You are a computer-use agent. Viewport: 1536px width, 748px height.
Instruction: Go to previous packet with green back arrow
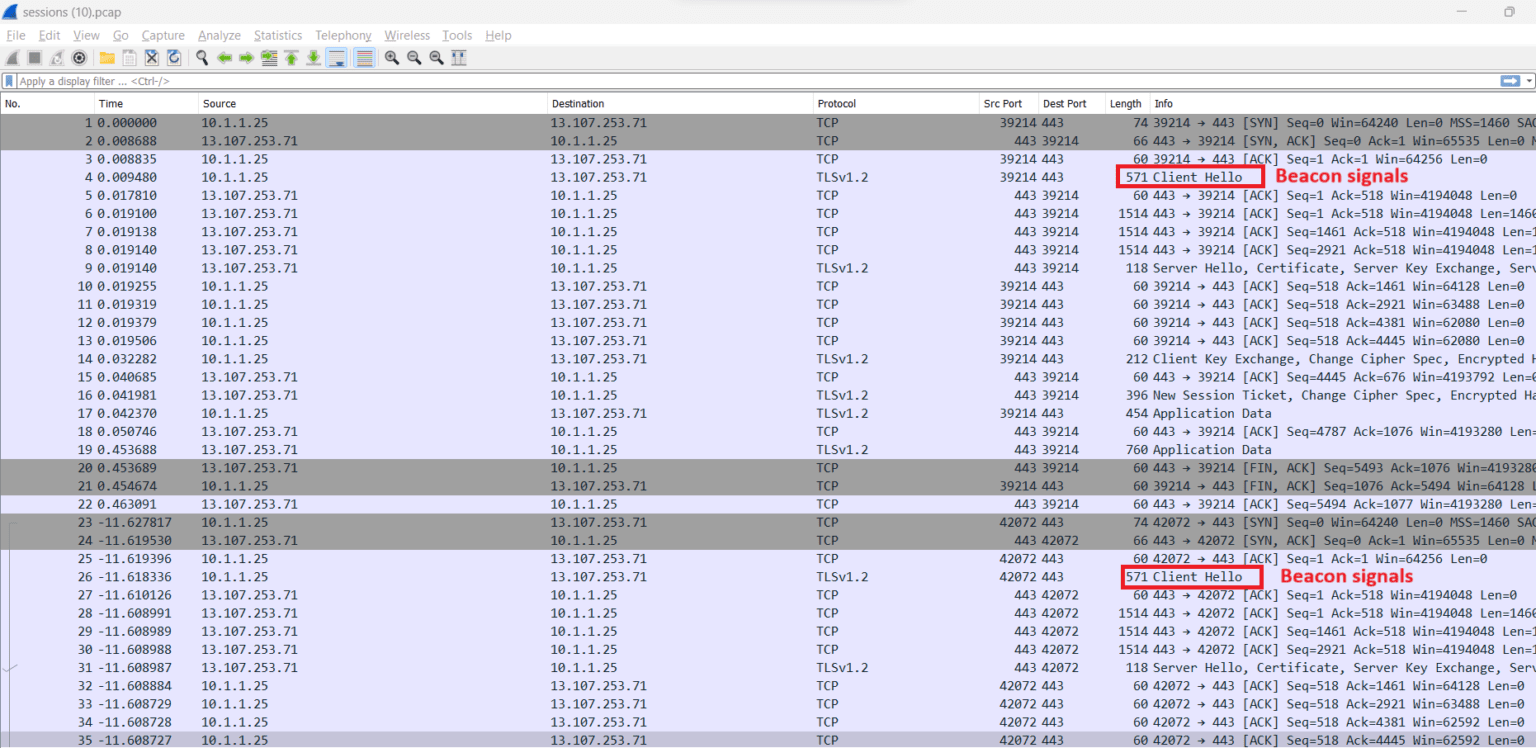click(223, 57)
